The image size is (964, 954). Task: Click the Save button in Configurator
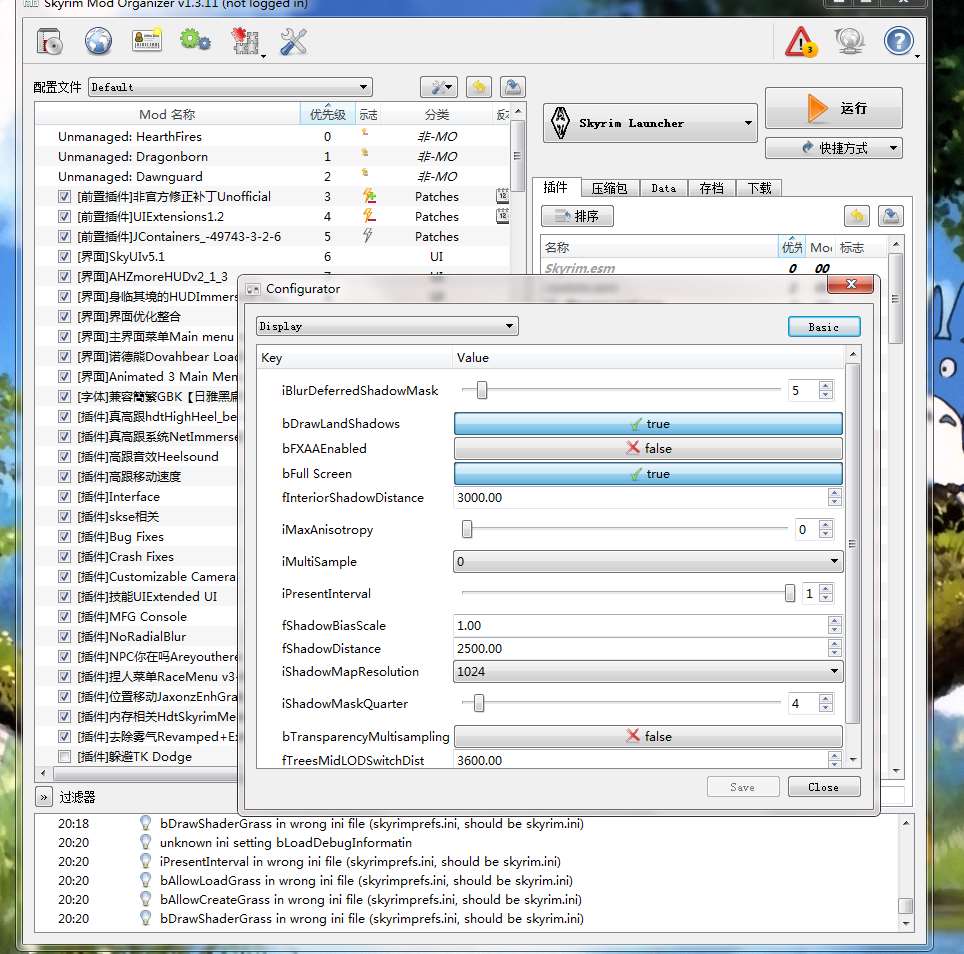click(x=743, y=787)
